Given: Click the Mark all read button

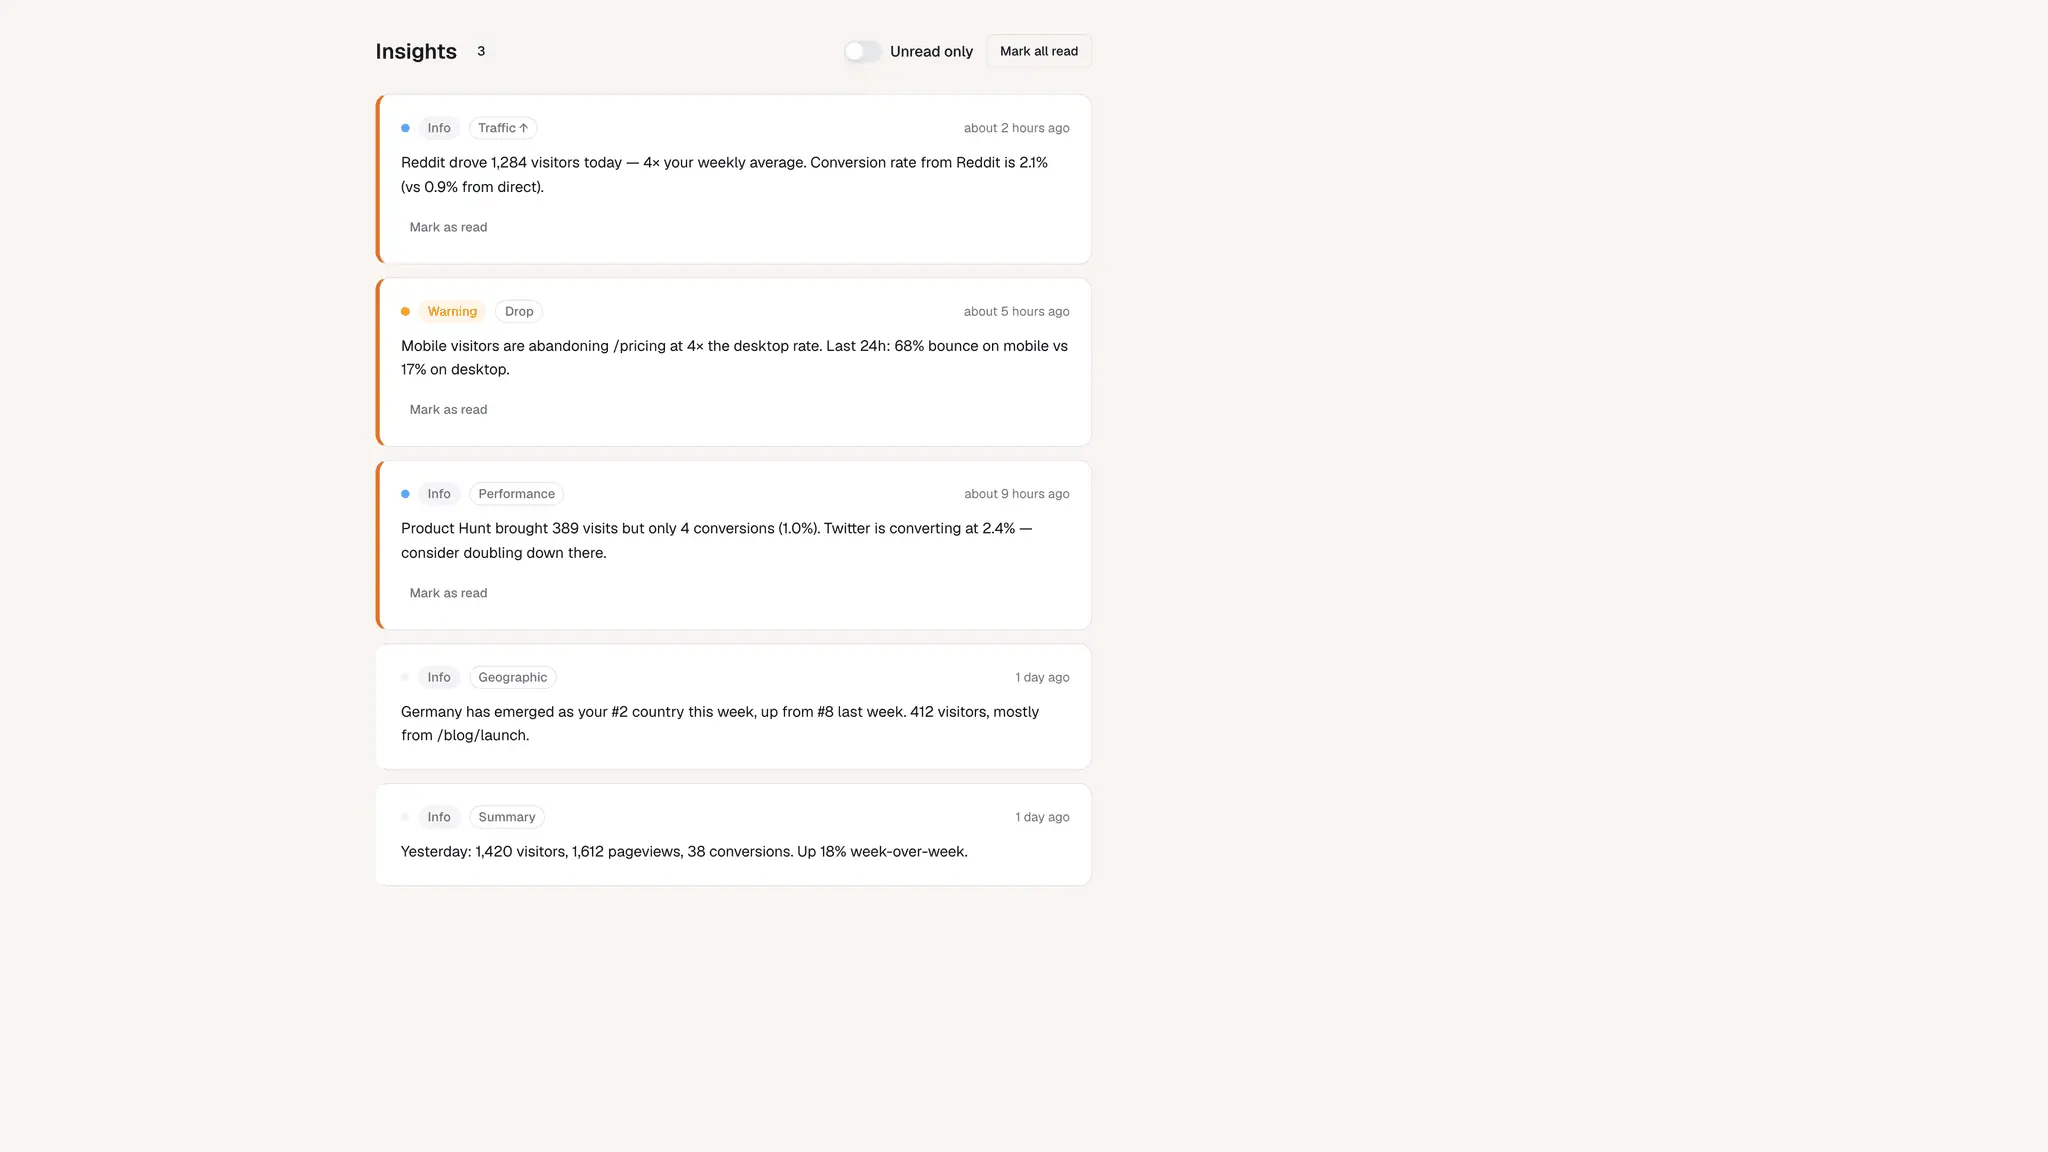Looking at the screenshot, I should point(1039,51).
